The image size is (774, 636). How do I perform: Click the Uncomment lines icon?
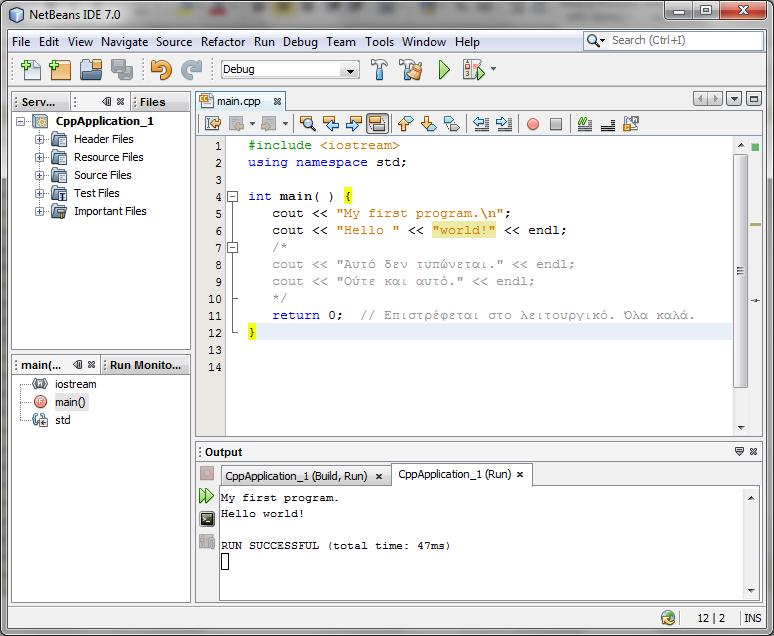[x=608, y=124]
